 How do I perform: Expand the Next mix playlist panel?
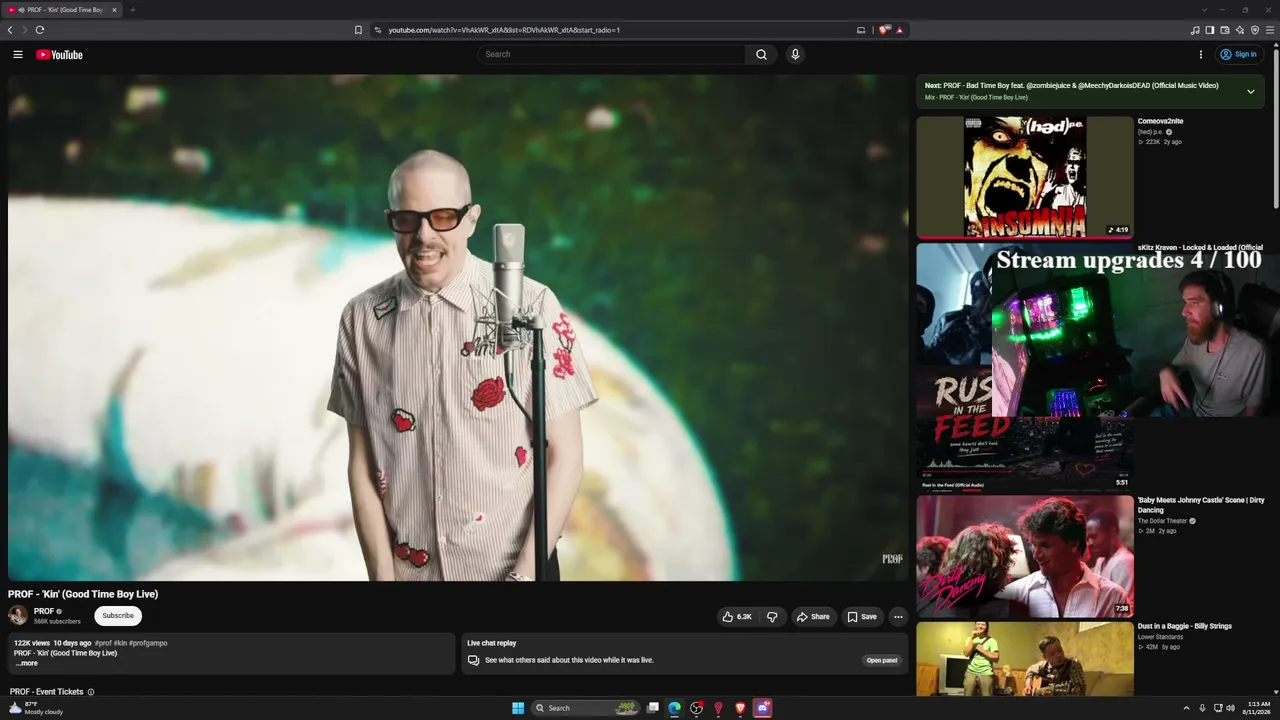click(1250, 92)
